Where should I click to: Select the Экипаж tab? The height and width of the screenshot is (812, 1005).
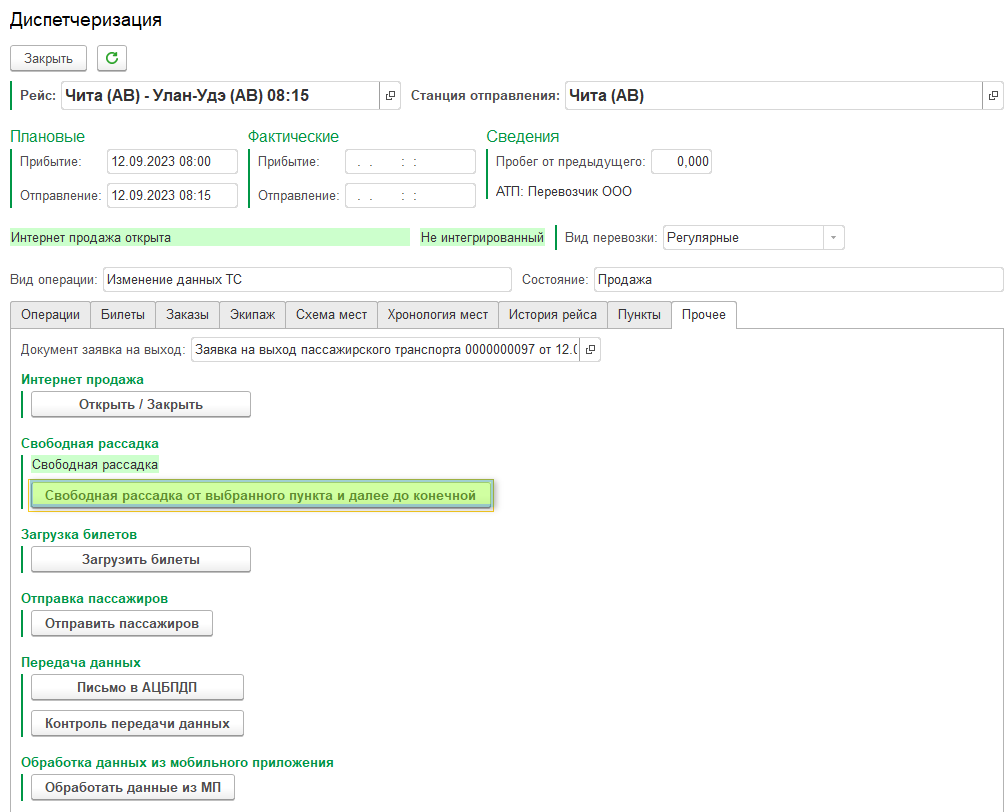(252, 315)
